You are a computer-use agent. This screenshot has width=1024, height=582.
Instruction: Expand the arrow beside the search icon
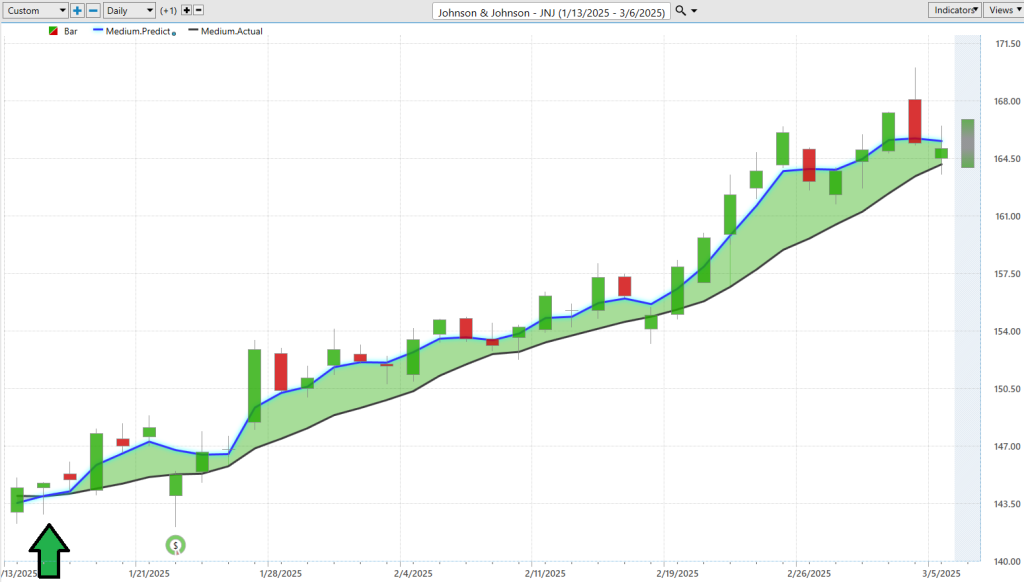click(694, 11)
